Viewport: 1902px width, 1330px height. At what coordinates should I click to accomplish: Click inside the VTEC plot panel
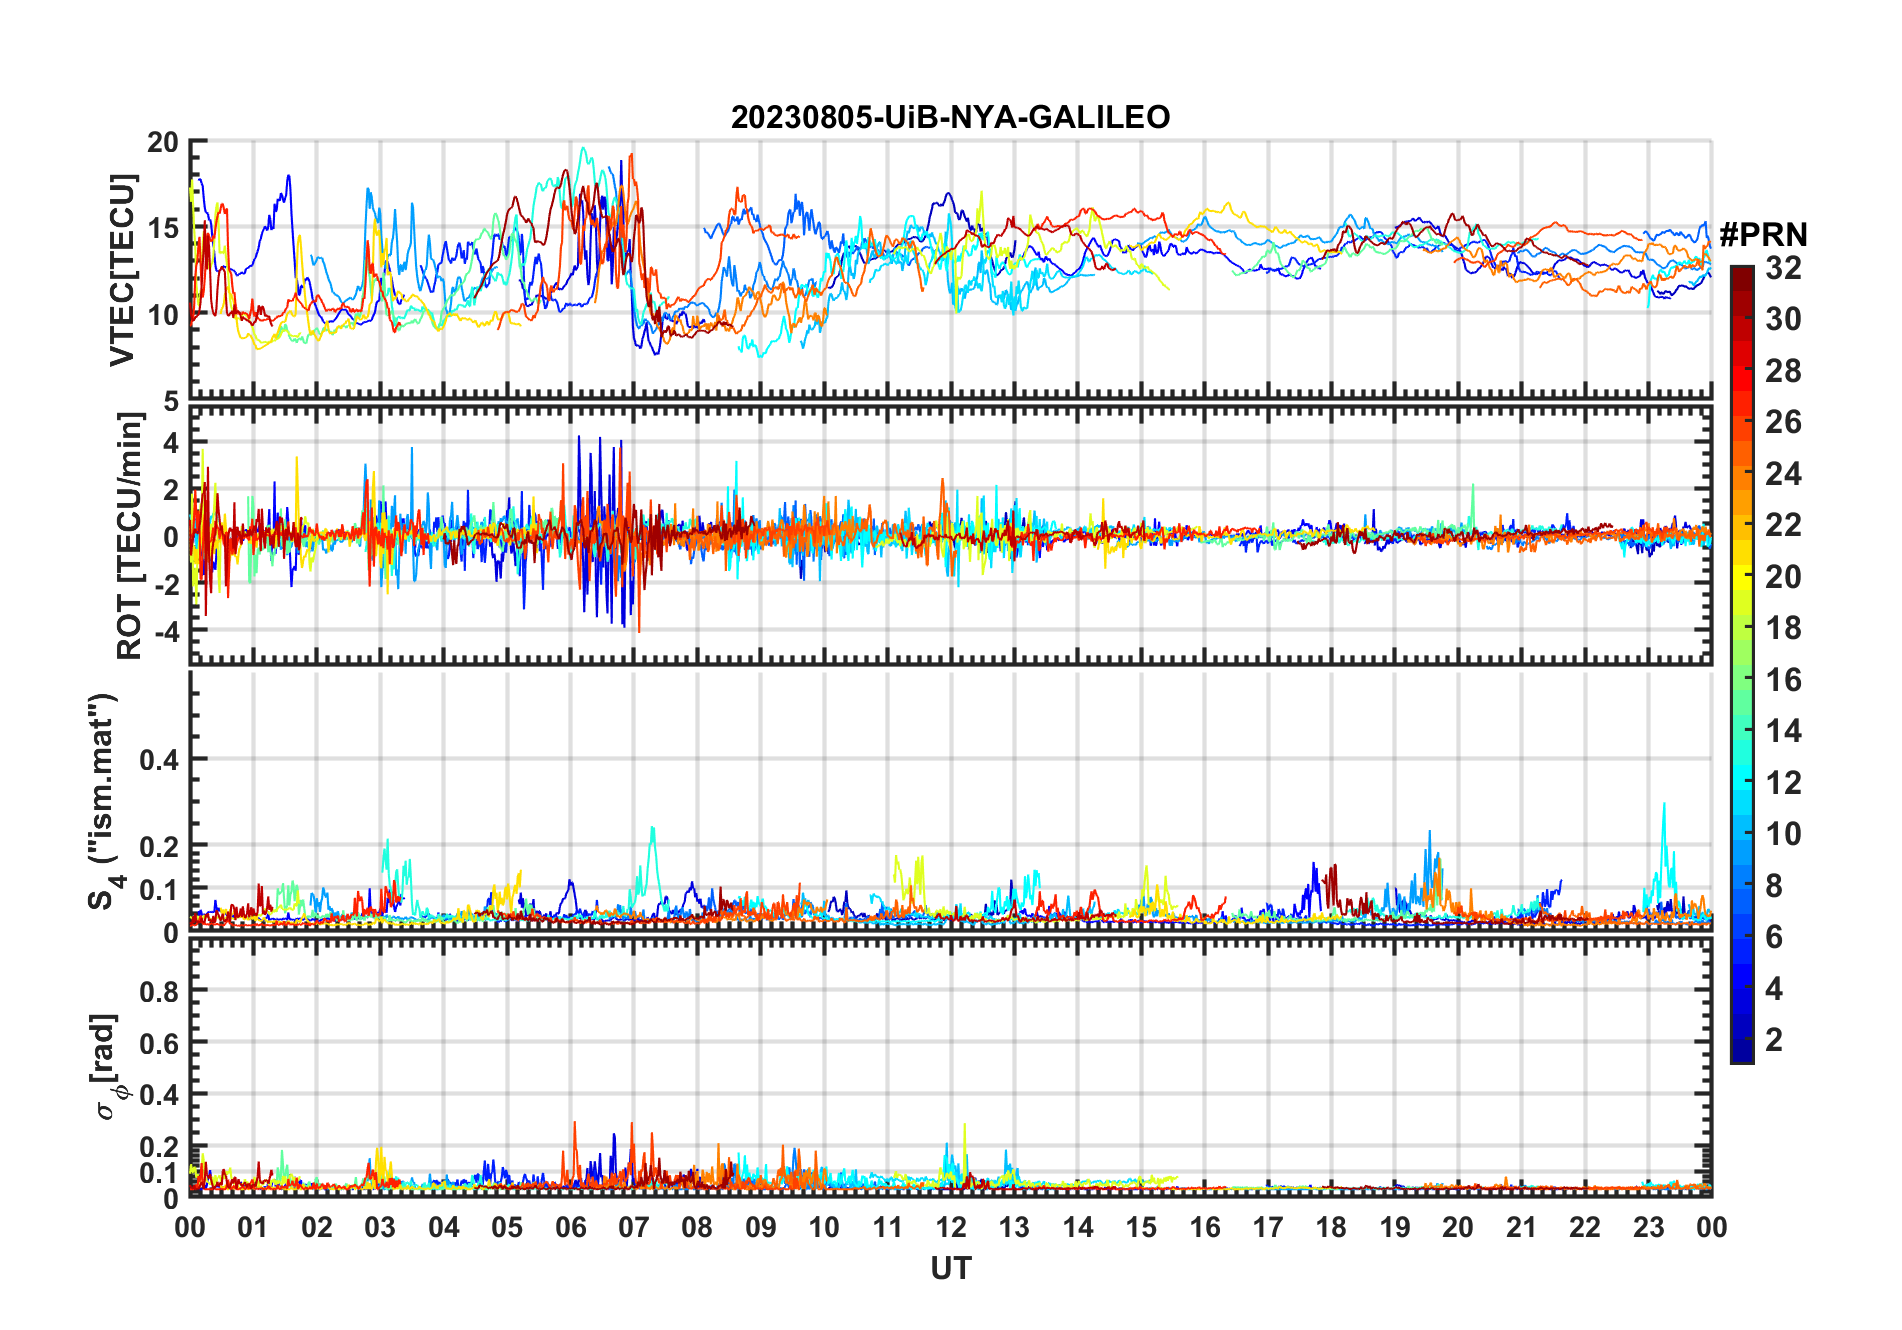click(x=950, y=270)
